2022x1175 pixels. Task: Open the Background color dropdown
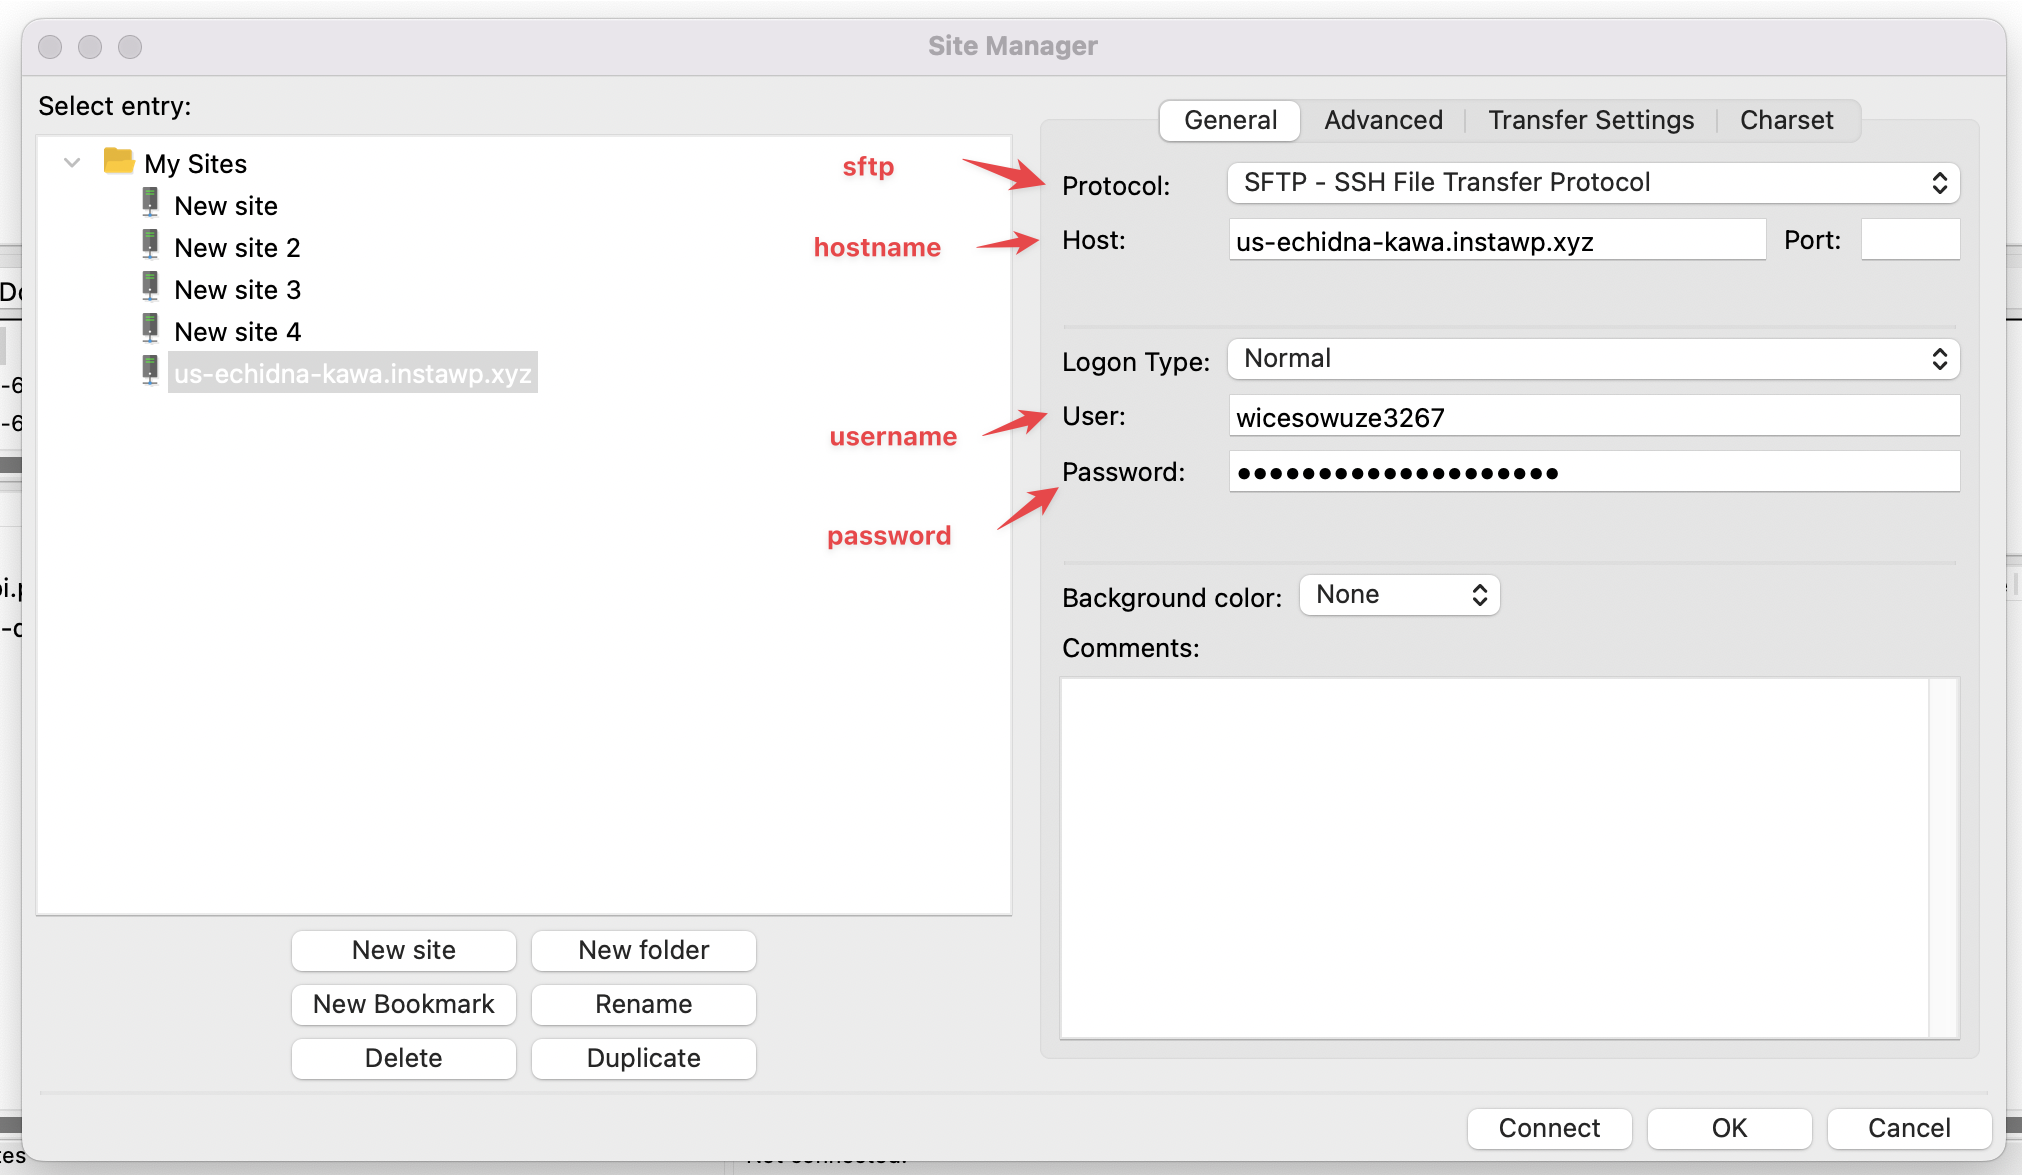(1399, 595)
